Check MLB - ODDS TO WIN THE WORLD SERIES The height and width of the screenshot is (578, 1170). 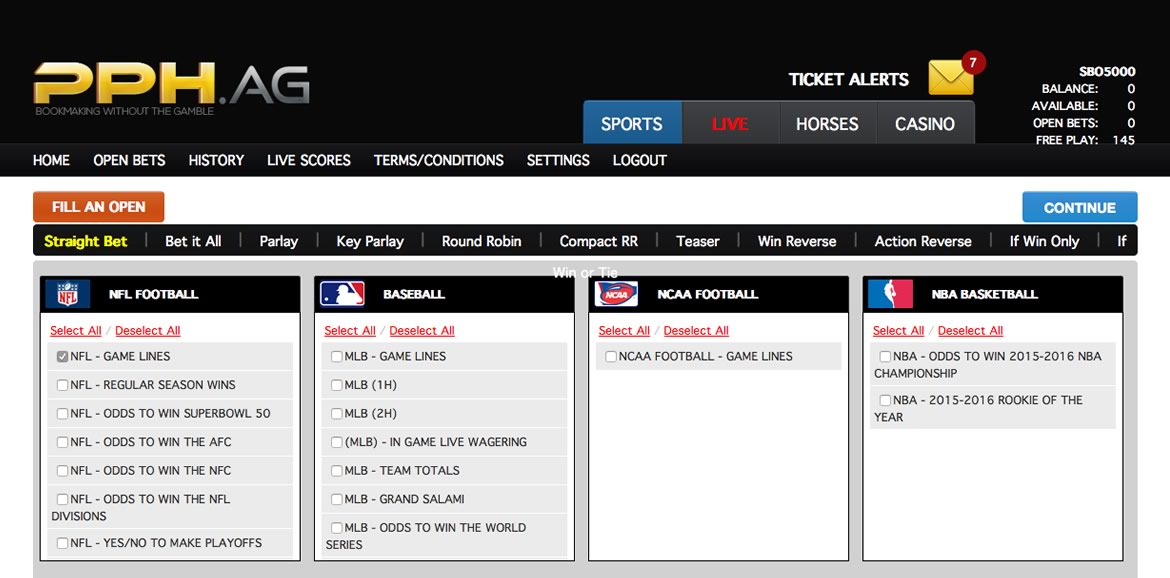click(x=337, y=527)
